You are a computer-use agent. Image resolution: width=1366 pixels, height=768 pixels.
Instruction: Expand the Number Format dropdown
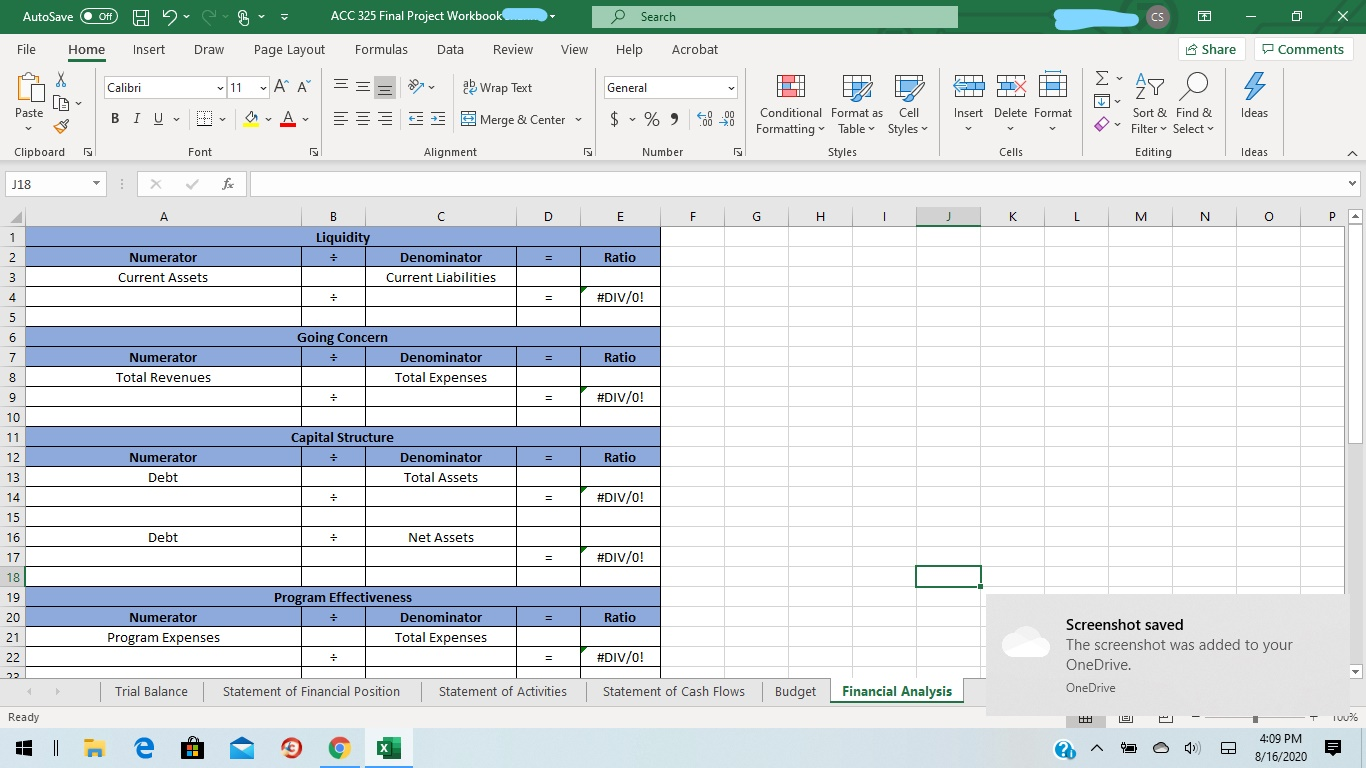729,87
